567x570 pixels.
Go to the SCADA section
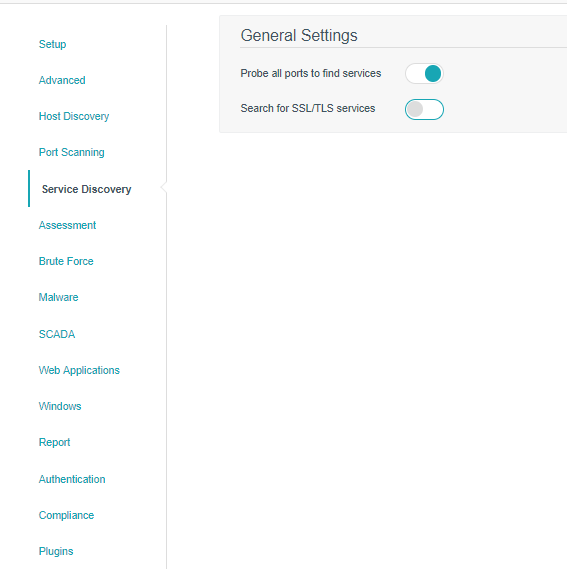(x=57, y=334)
